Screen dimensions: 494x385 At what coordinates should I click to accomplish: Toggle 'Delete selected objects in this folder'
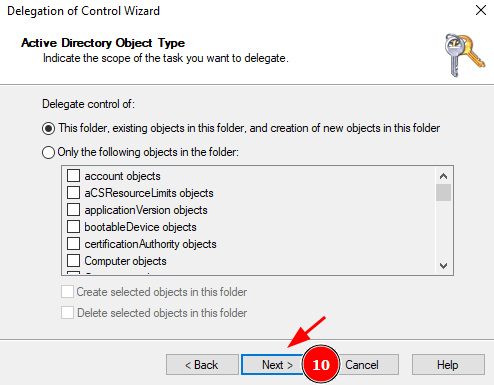click(x=67, y=313)
